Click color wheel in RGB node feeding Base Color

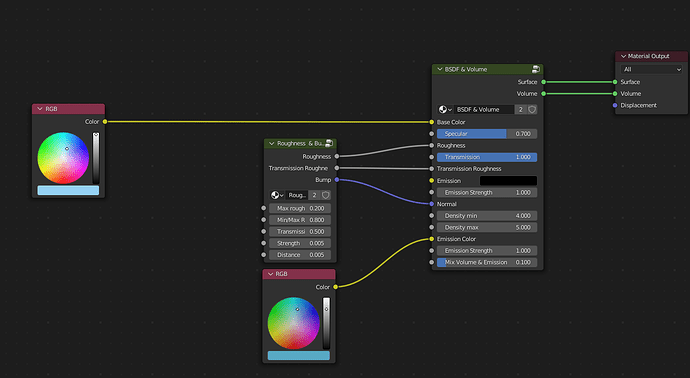(63, 158)
